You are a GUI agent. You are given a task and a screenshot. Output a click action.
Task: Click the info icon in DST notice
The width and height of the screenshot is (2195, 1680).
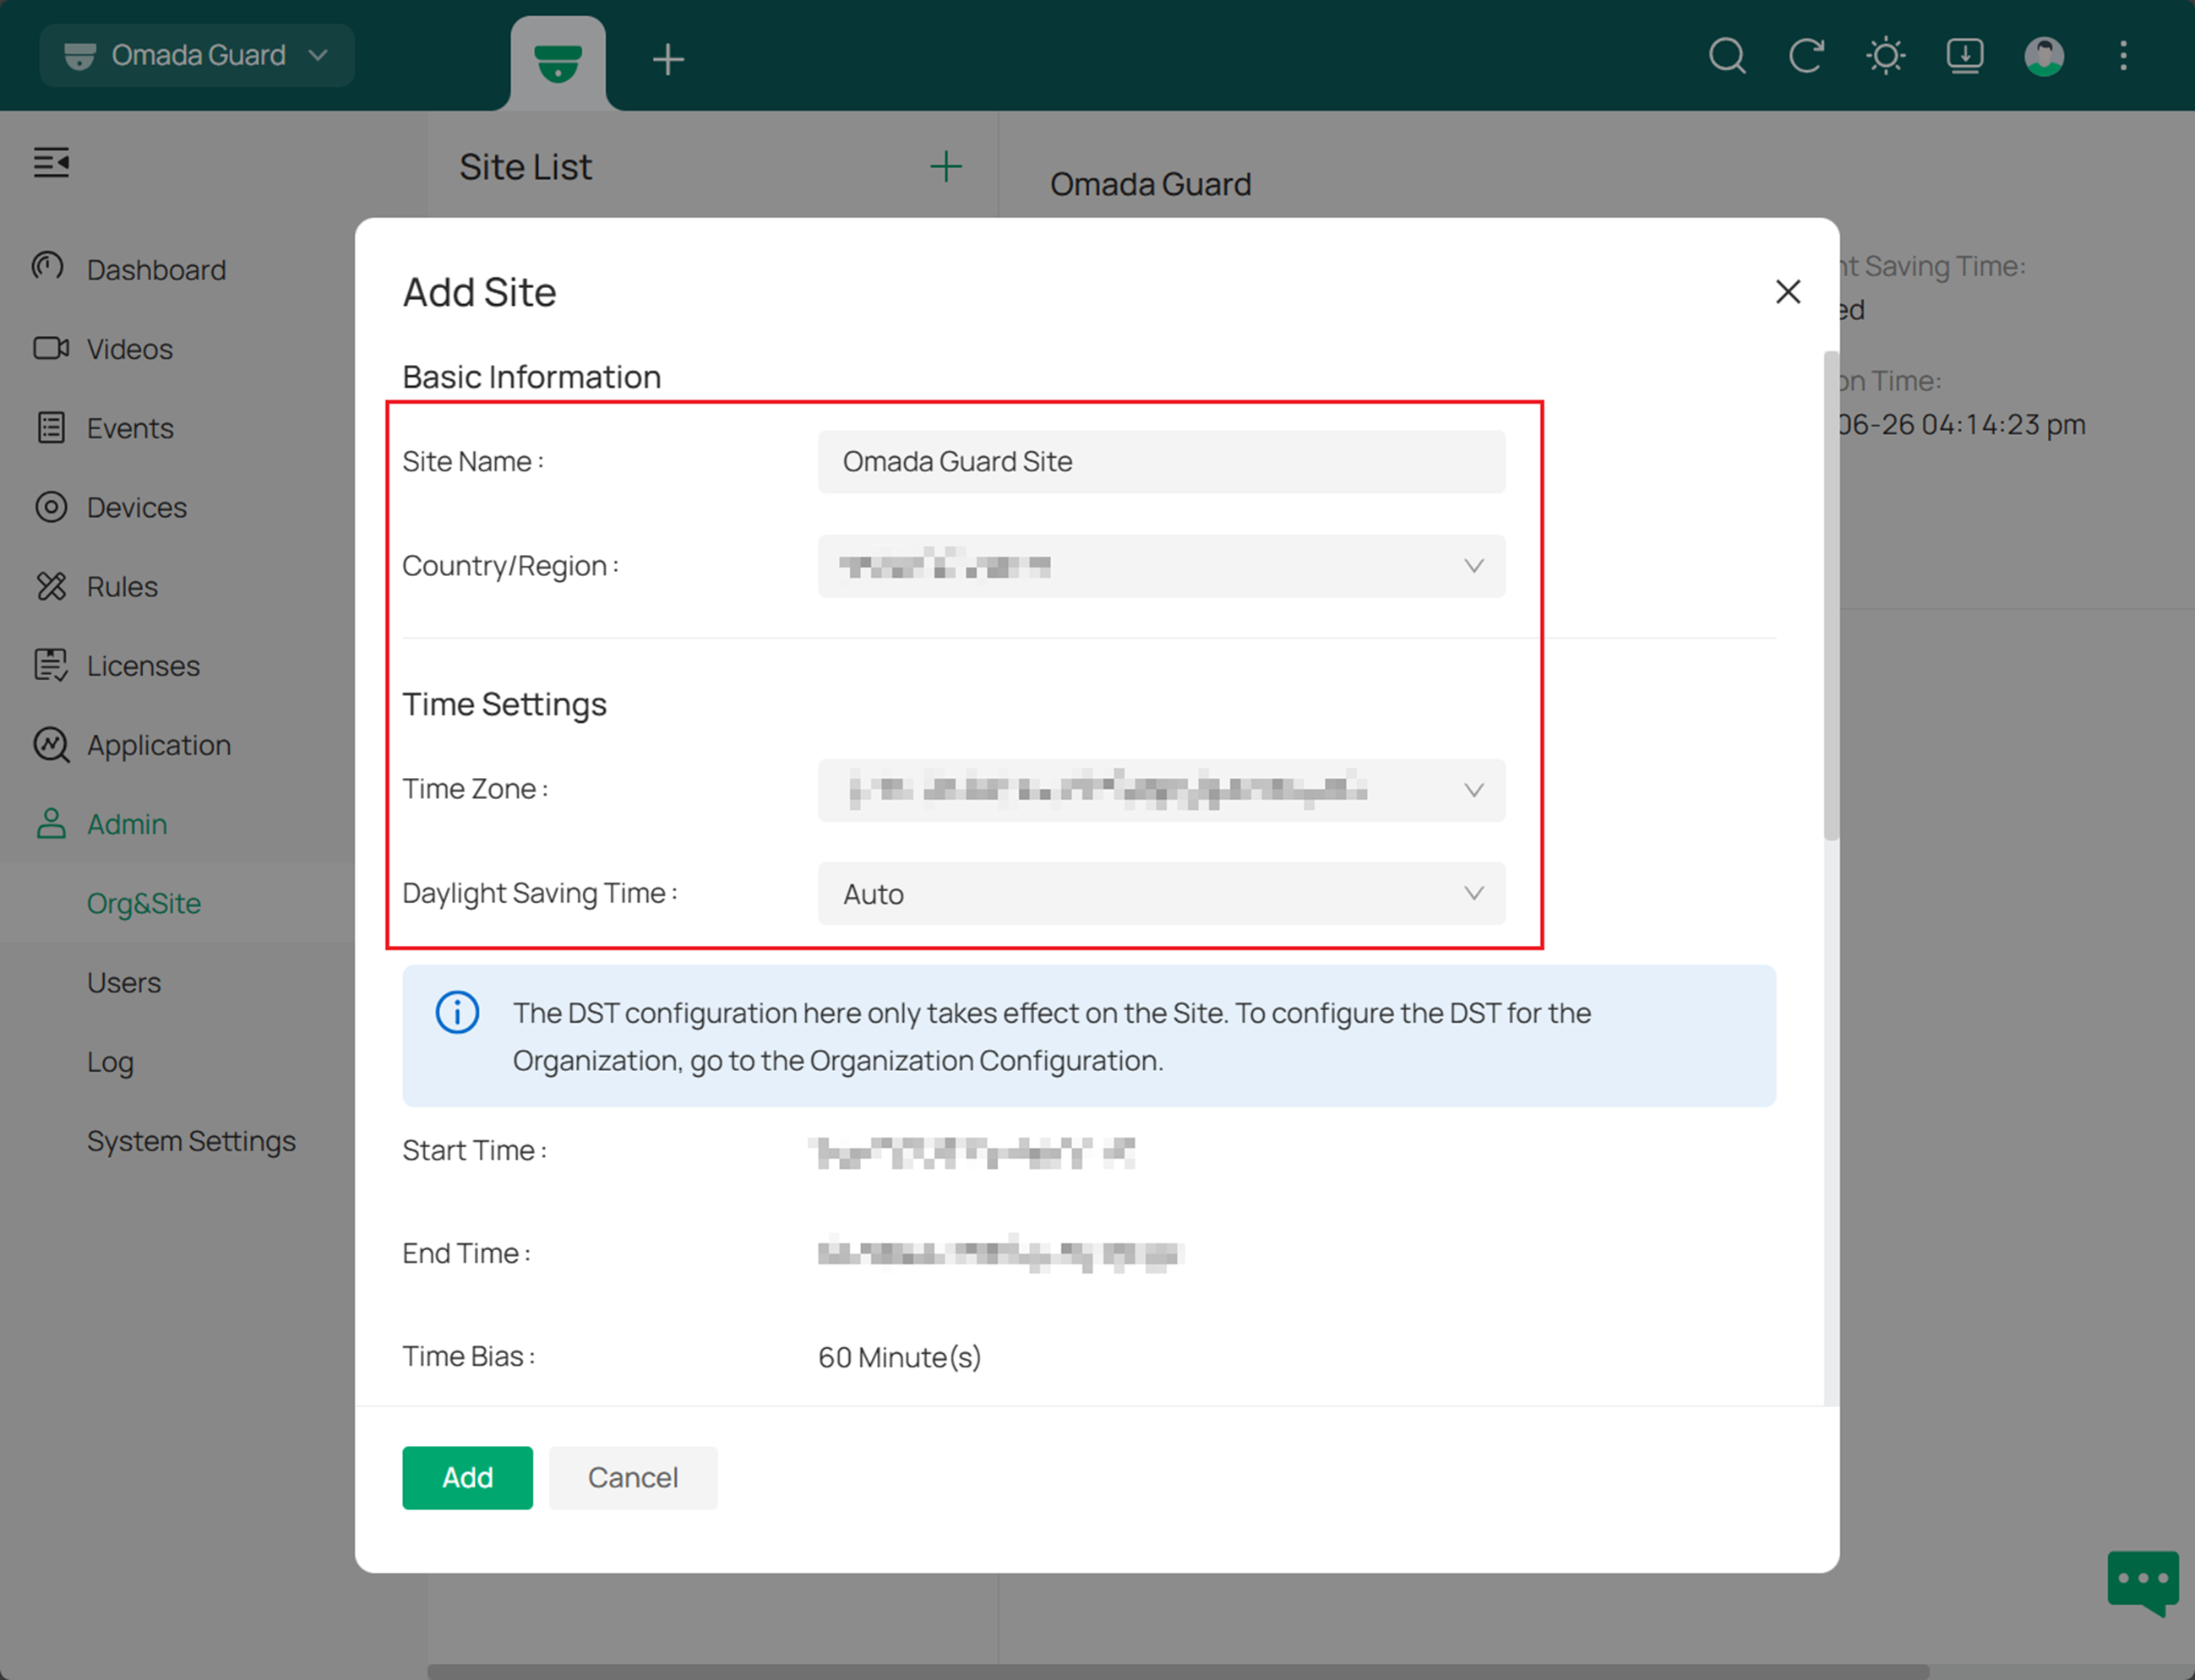tap(457, 1012)
